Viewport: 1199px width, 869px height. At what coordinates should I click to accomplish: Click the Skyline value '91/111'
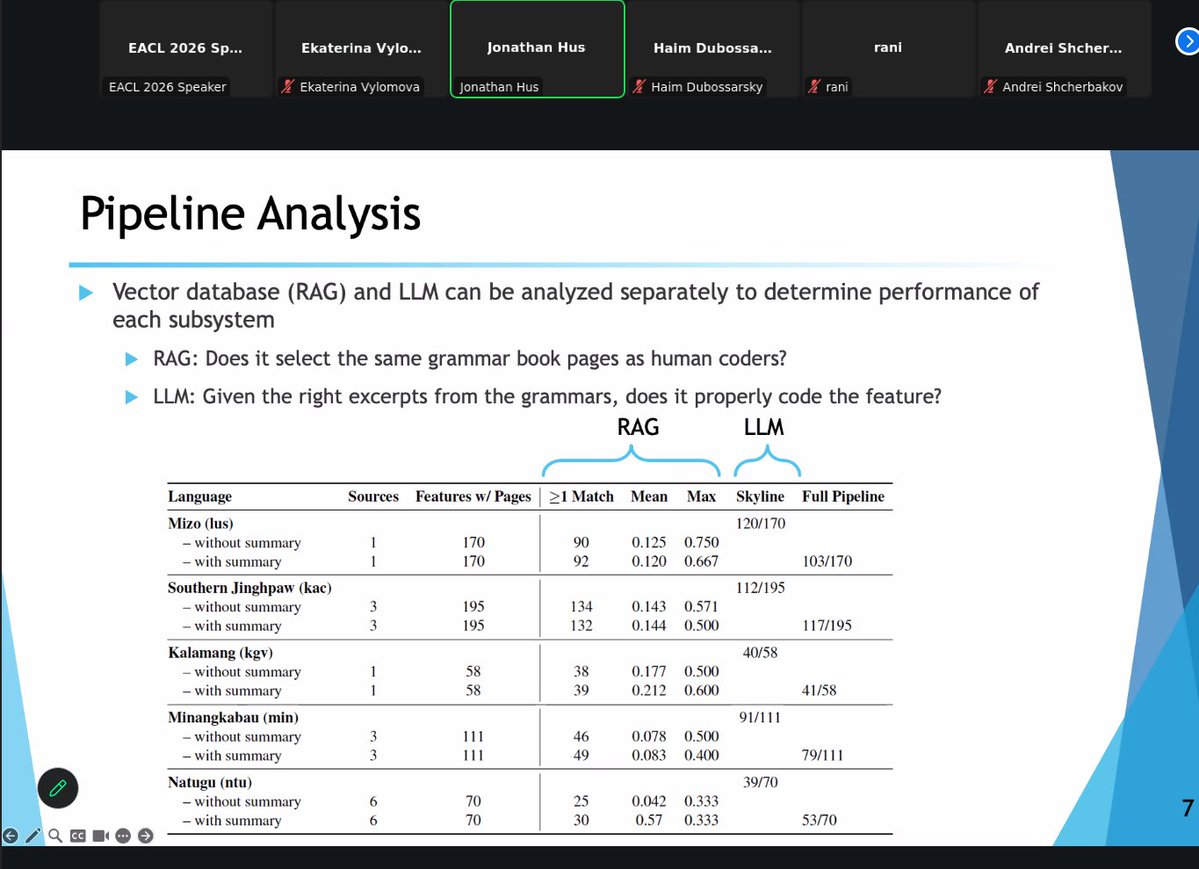760,718
